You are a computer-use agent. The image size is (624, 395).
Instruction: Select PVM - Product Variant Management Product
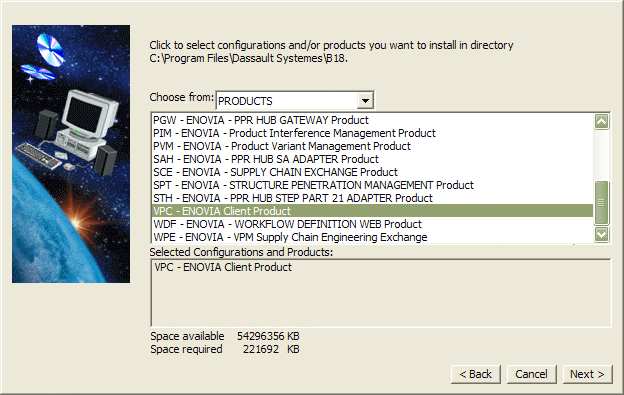point(372,146)
